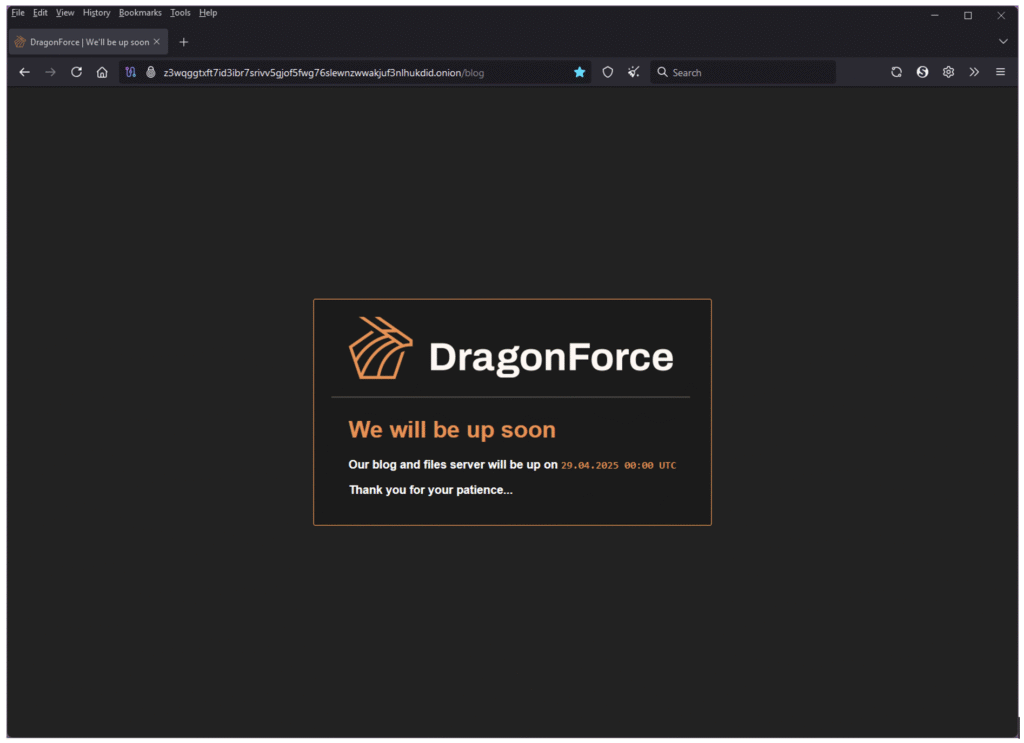Viewport: 1024px width, 743px height.
Task: Toggle the bookmark star for this page
Action: [x=579, y=72]
